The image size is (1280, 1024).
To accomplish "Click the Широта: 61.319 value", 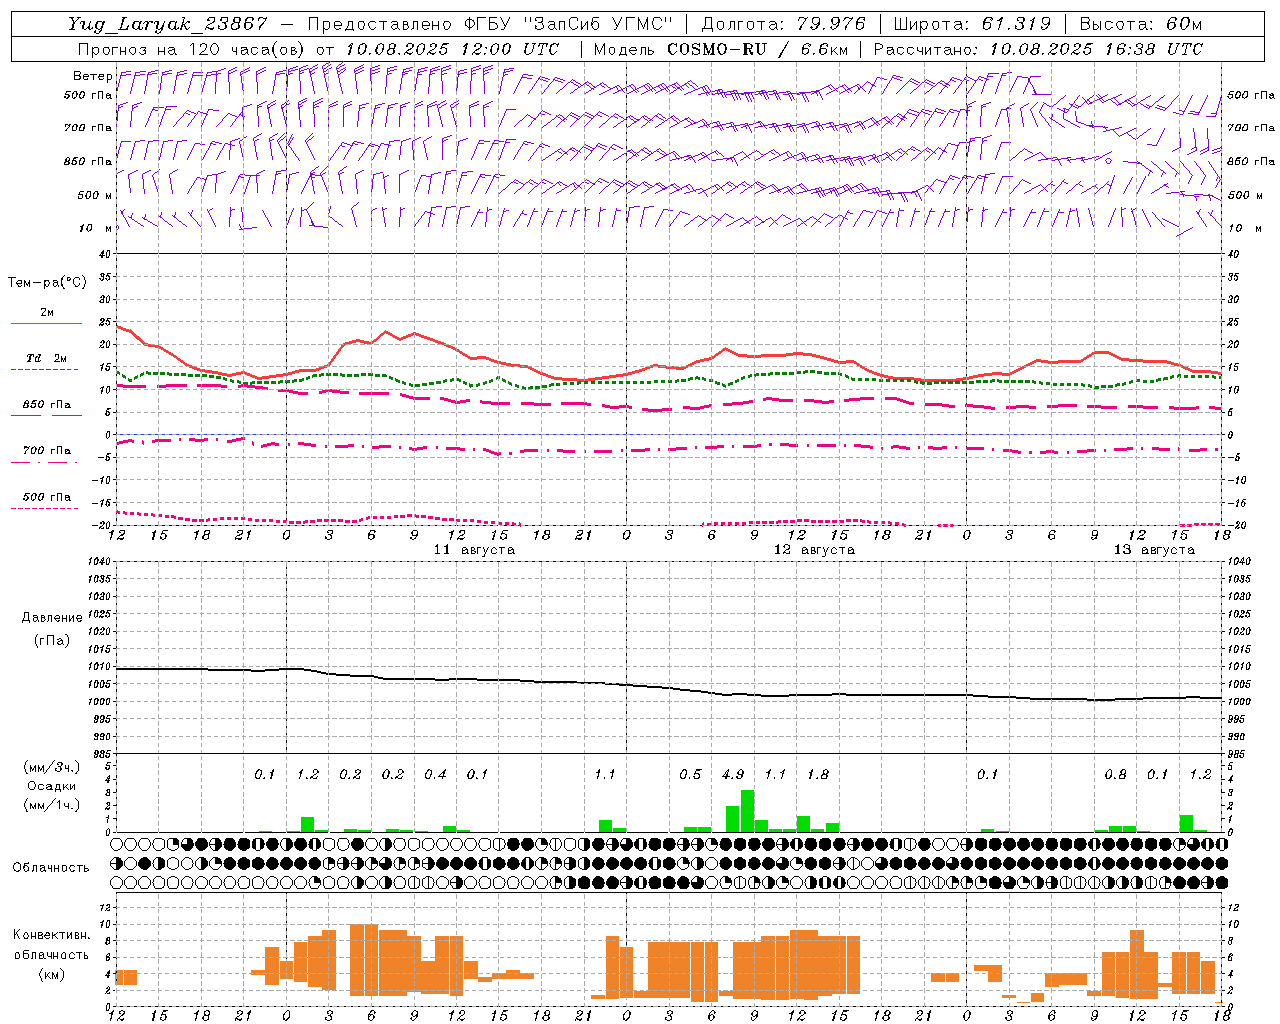I will point(972,24).
